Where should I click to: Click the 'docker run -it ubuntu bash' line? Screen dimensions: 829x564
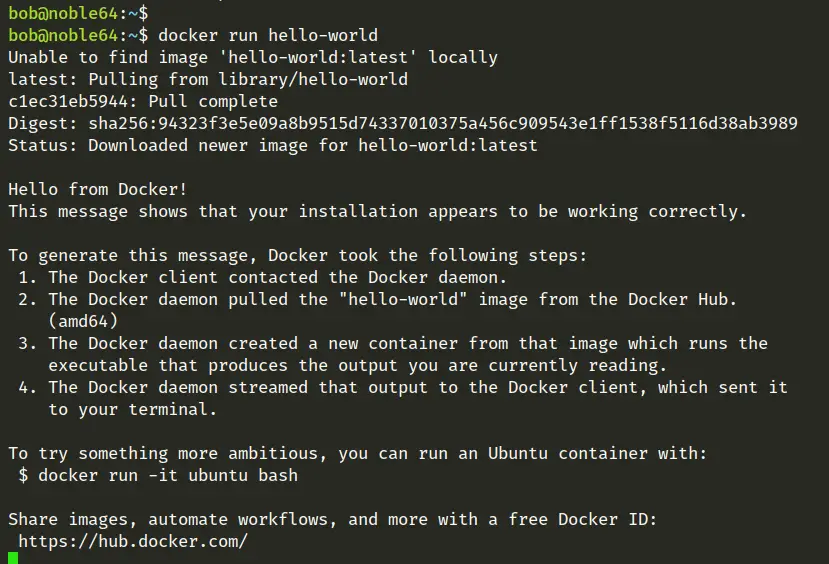pyautogui.click(x=158, y=475)
